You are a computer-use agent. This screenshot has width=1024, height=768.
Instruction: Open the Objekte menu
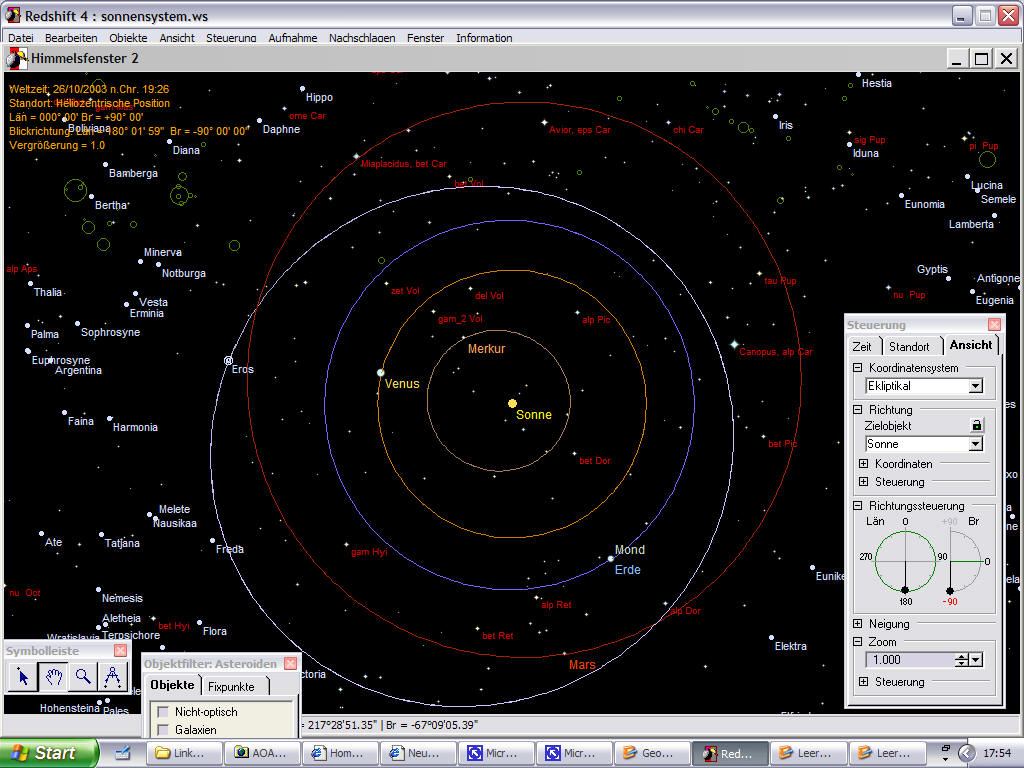pyautogui.click(x=128, y=38)
